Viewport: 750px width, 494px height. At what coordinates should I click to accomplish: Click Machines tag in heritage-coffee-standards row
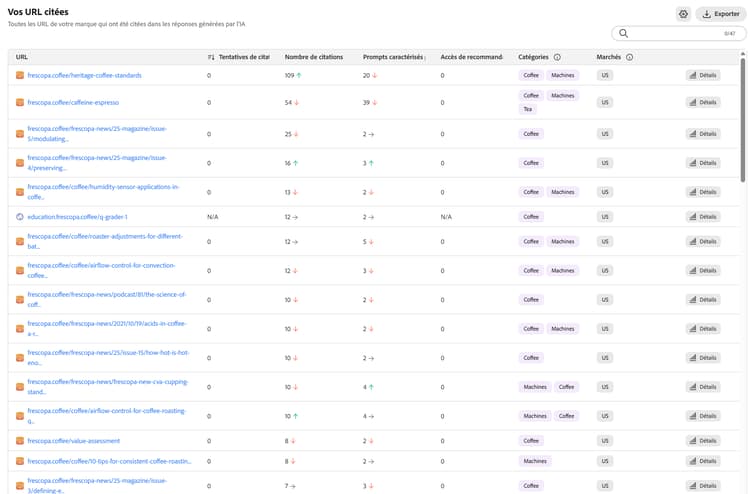[x=562, y=75]
